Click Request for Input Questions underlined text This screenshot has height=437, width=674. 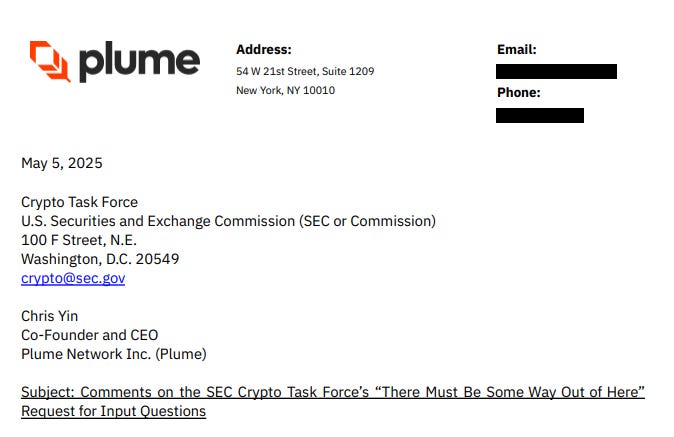click(113, 411)
